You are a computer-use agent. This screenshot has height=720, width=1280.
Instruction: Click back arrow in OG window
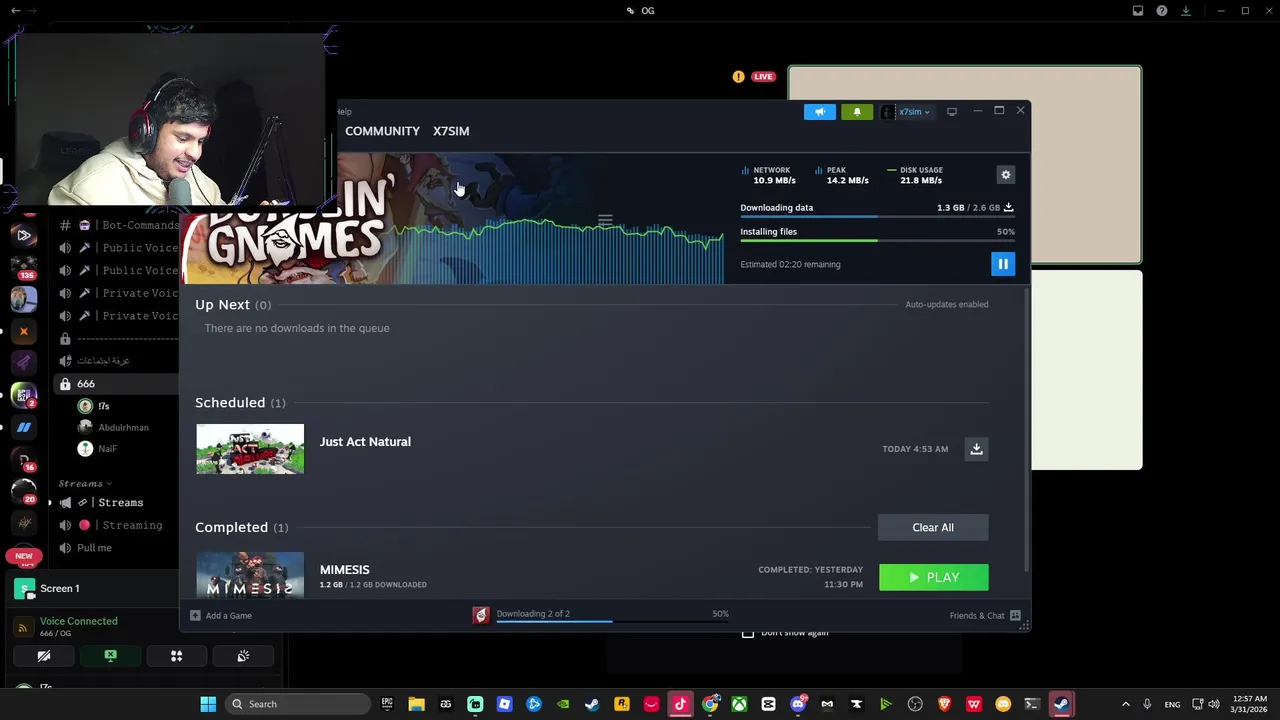15,11
